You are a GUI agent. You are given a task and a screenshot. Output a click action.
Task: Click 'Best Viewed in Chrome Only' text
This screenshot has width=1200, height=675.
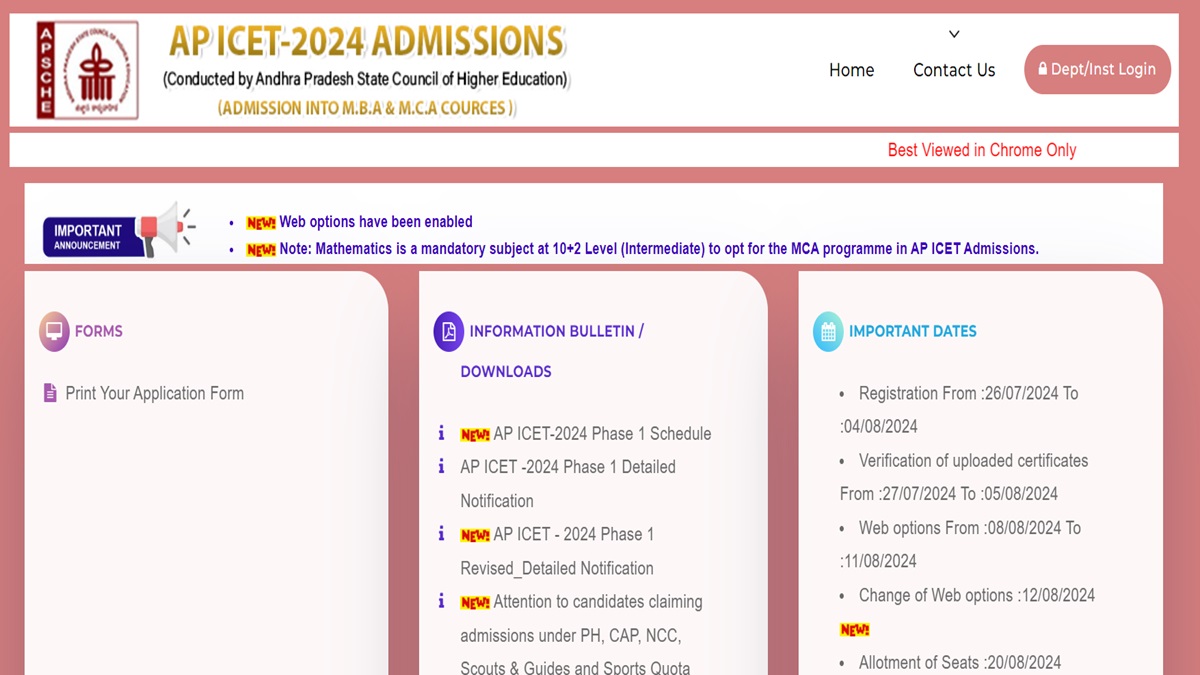click(982, 150)
